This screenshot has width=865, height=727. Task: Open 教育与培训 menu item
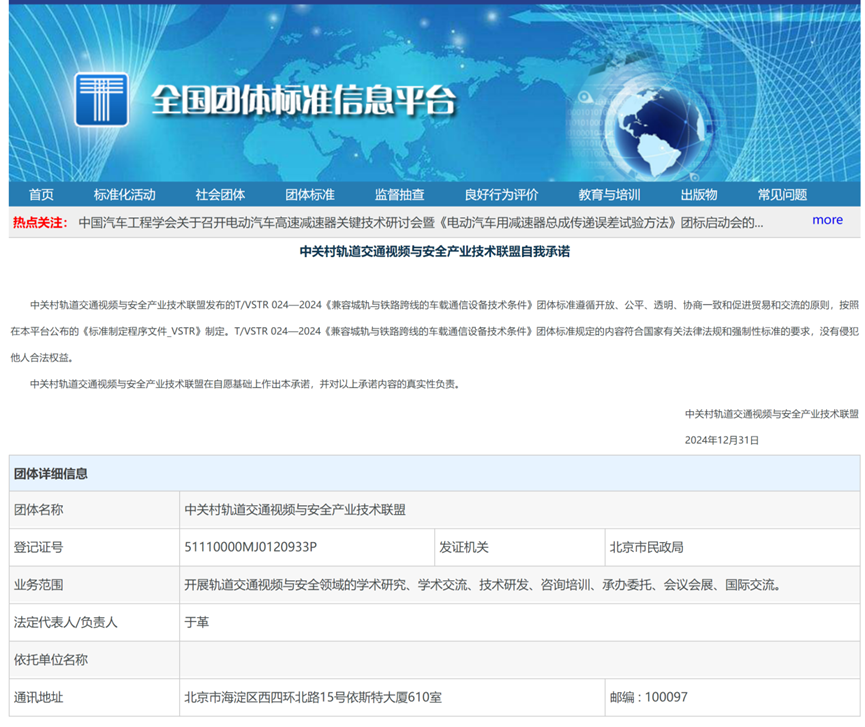(609, 194)
